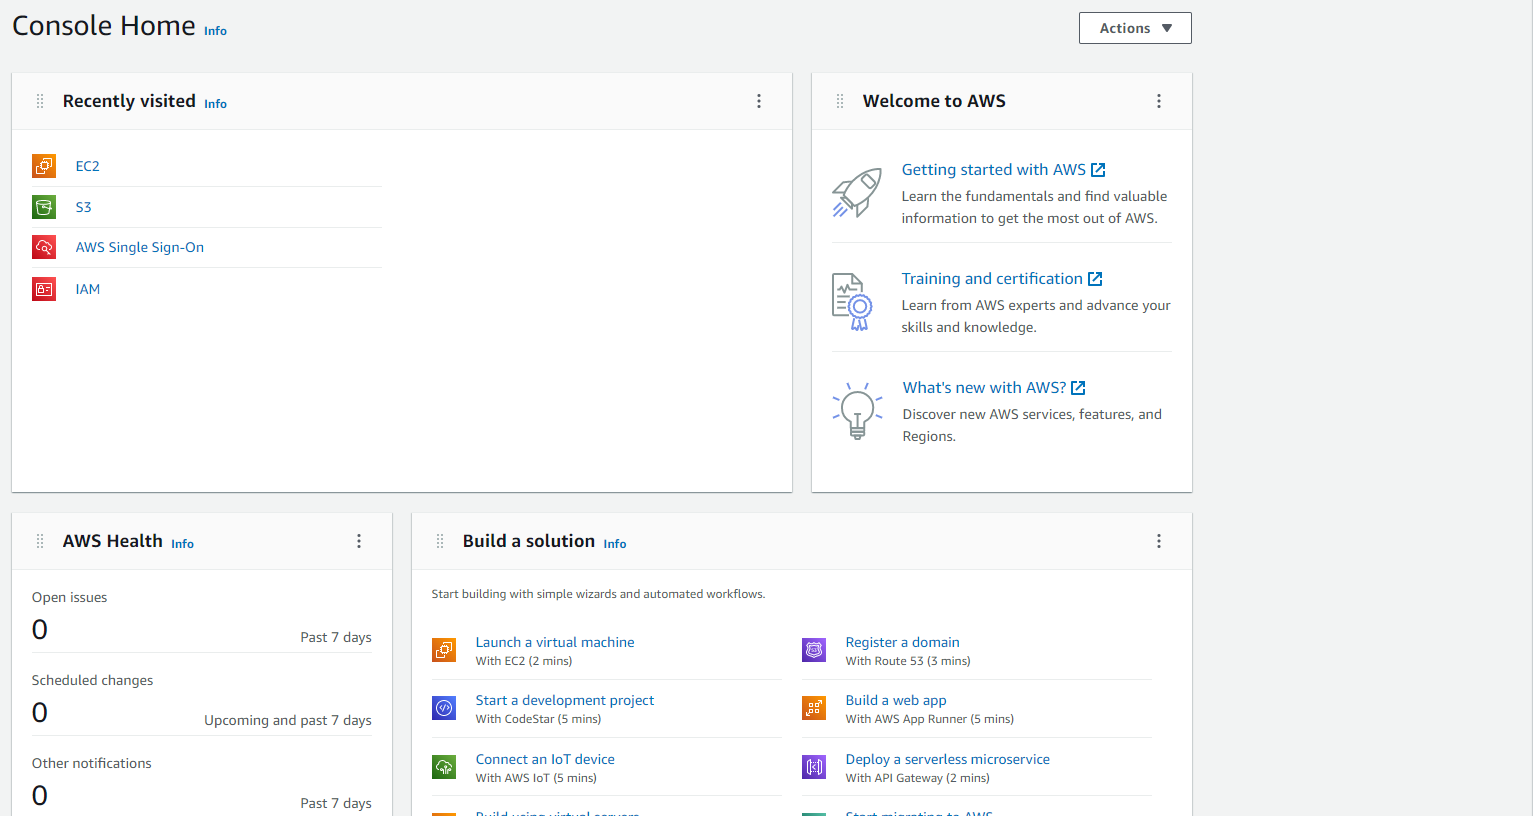Click the CodeStar icon next to Start a development project

pos(444,708)
